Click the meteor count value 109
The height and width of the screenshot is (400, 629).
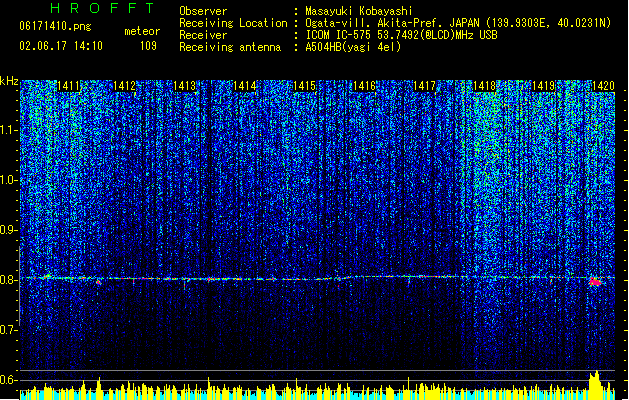(148, 46)
